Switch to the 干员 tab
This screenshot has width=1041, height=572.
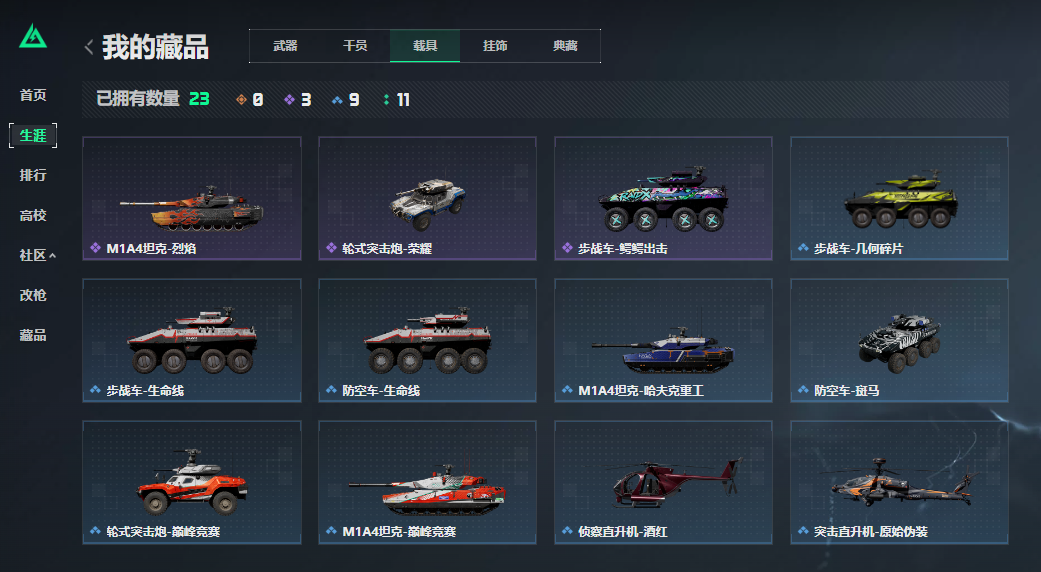click(x=355, y=46)
